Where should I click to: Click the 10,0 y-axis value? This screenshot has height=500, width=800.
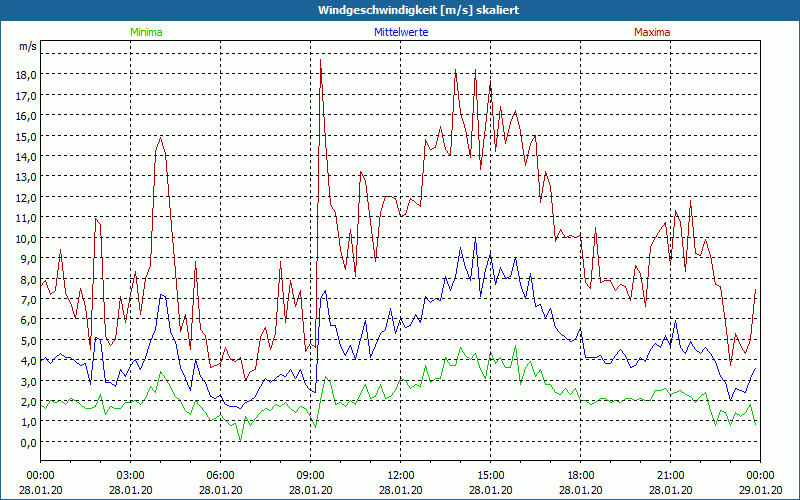26,238
